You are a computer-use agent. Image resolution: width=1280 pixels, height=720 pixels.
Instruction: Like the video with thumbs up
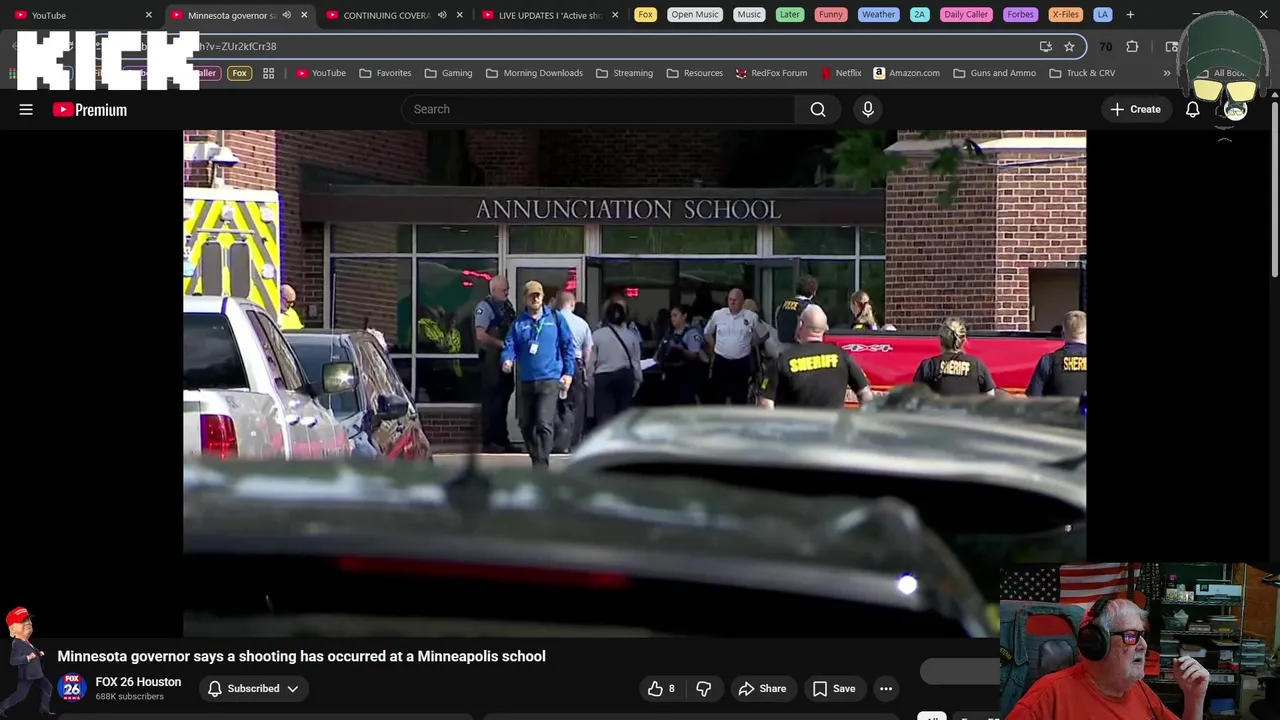(x=663, y=688)
